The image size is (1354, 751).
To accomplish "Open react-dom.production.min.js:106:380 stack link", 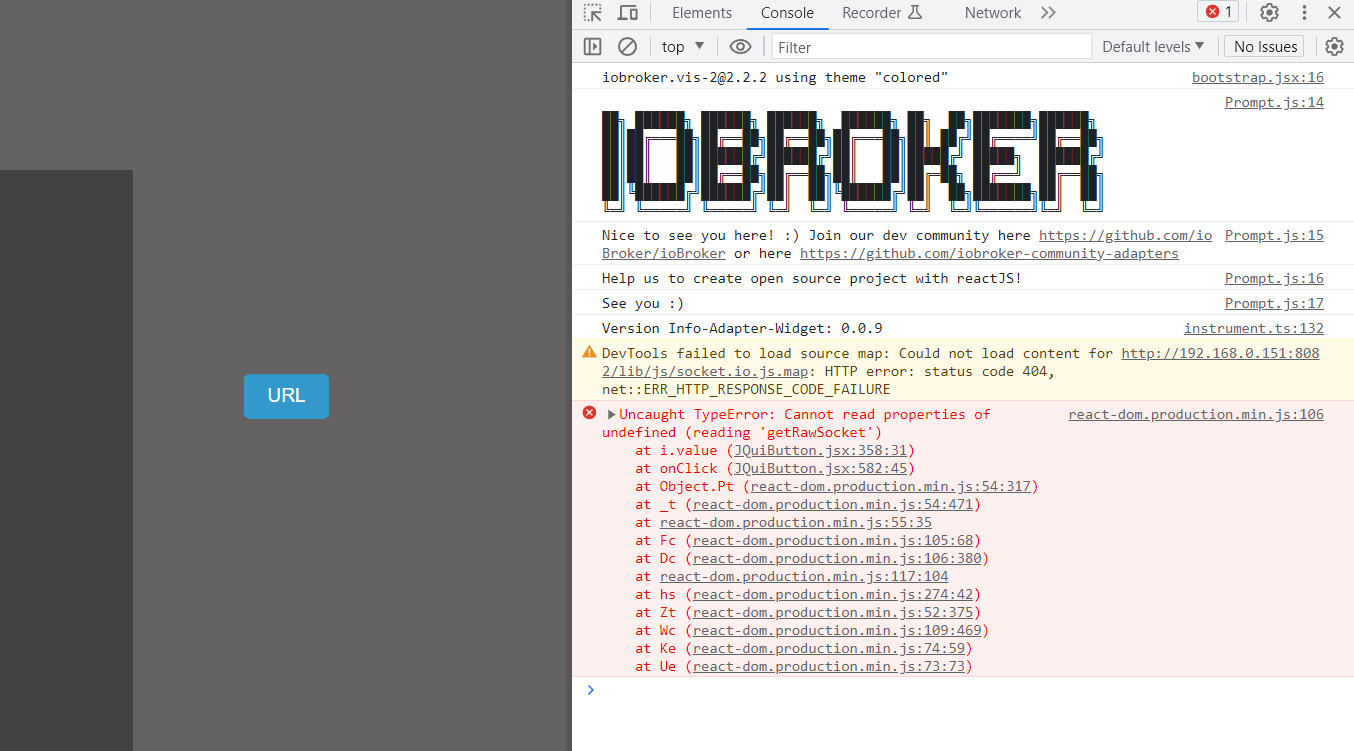I will (837, 558).
